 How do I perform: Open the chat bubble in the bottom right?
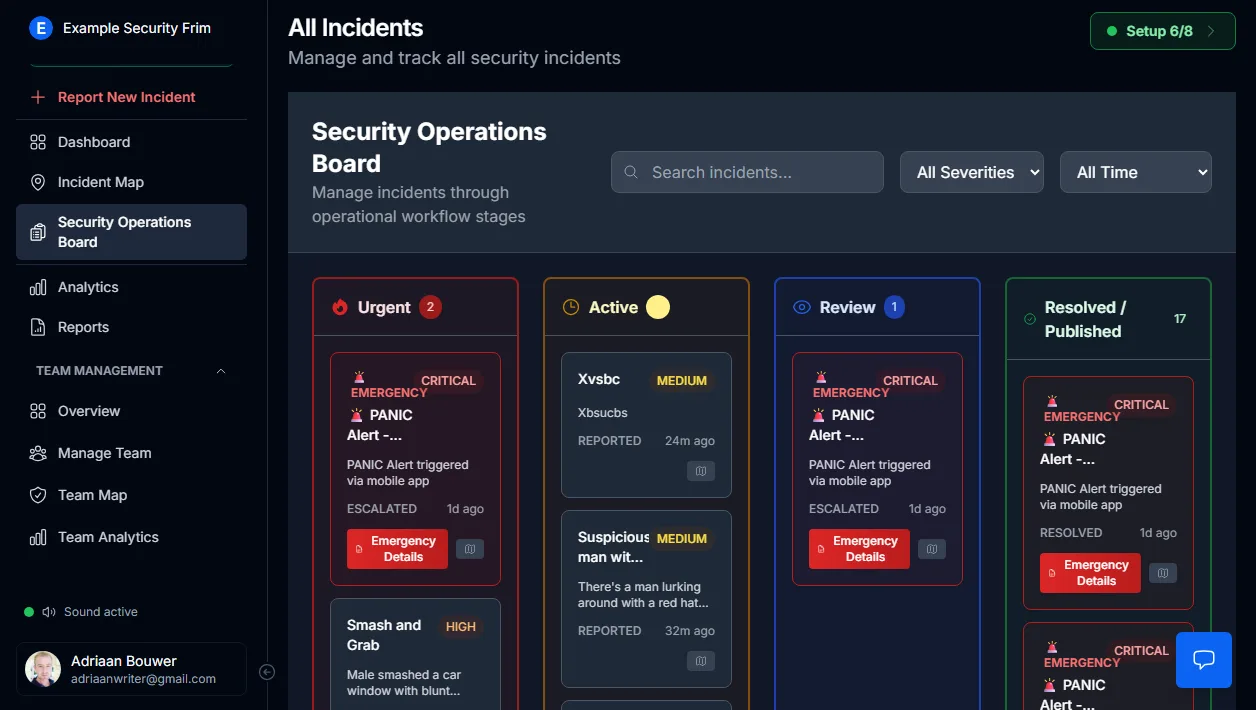1203,660
